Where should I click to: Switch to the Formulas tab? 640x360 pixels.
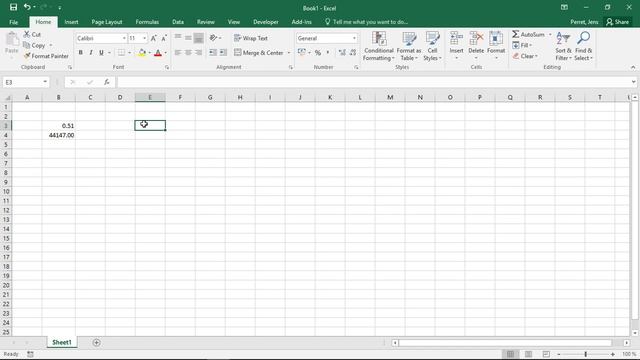(147, 22)
